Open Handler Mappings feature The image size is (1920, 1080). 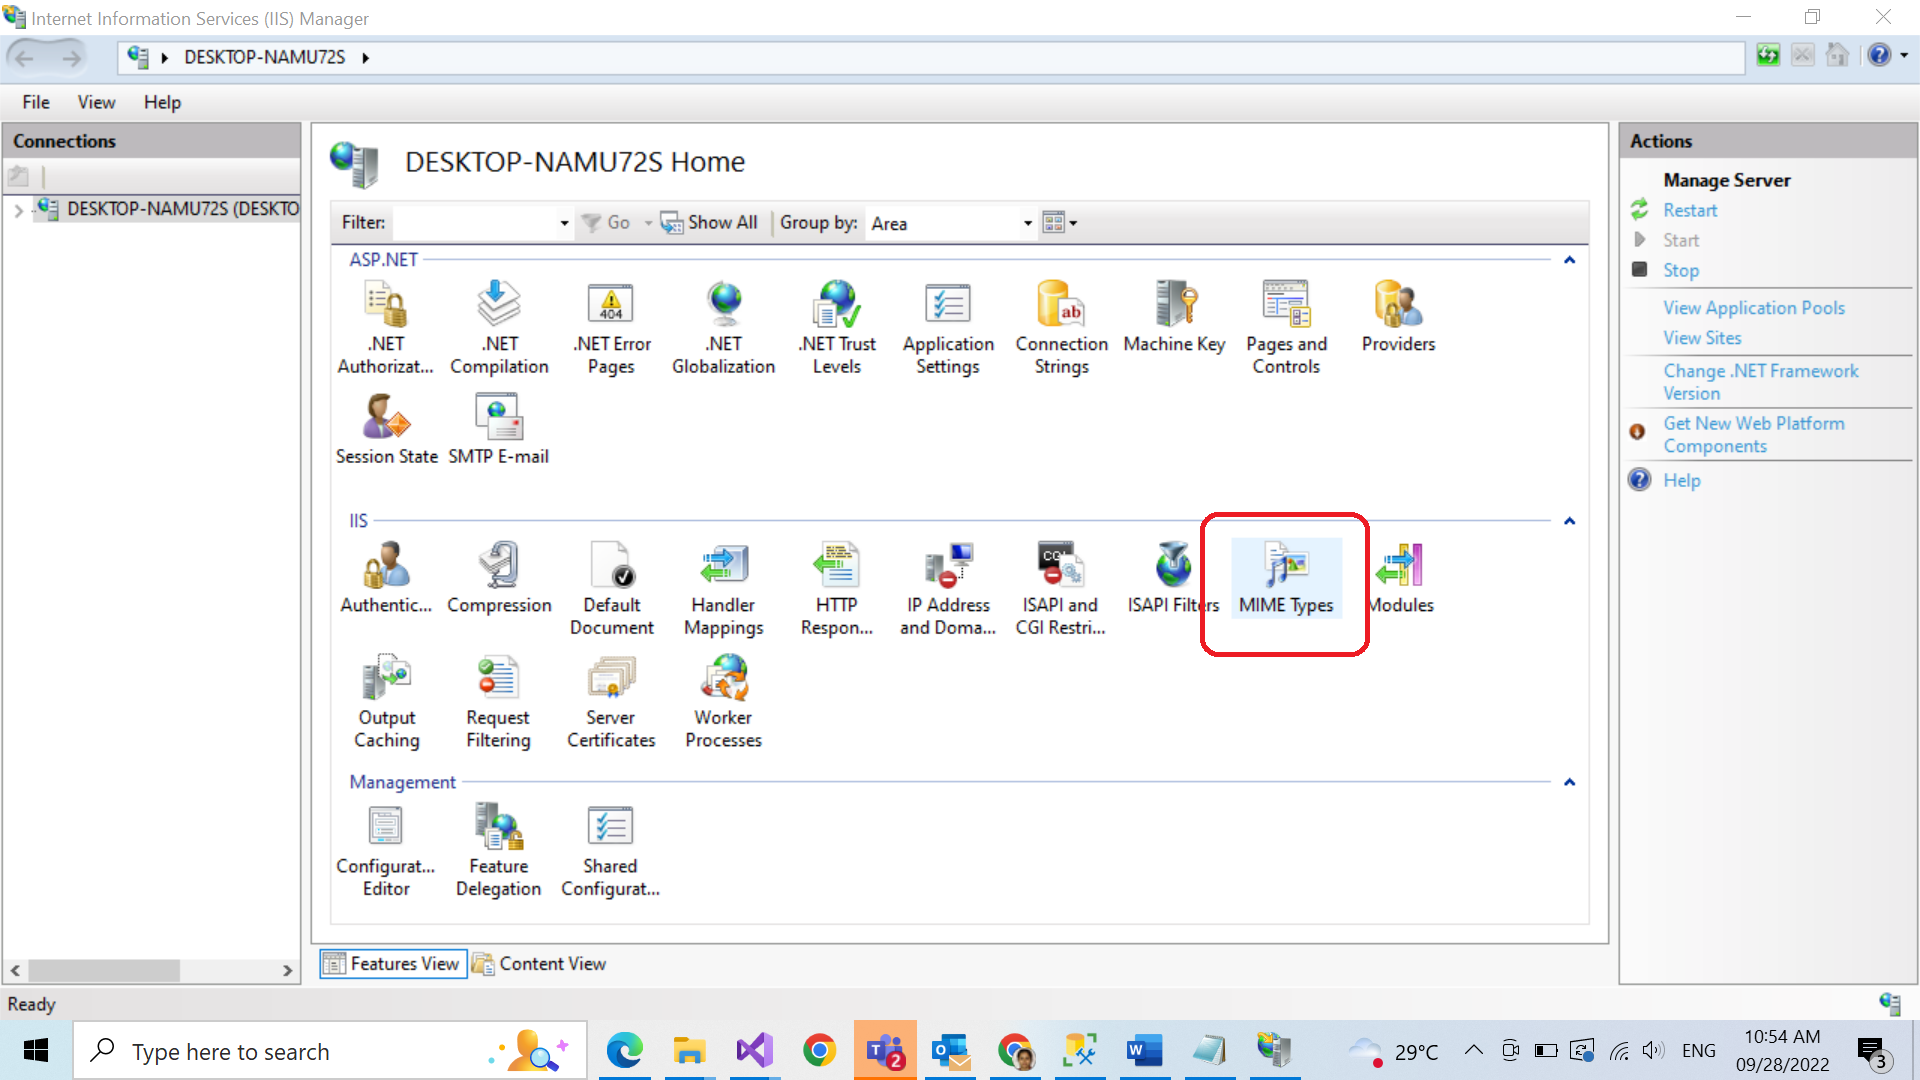pyautogui.click(x=724, y=588)
